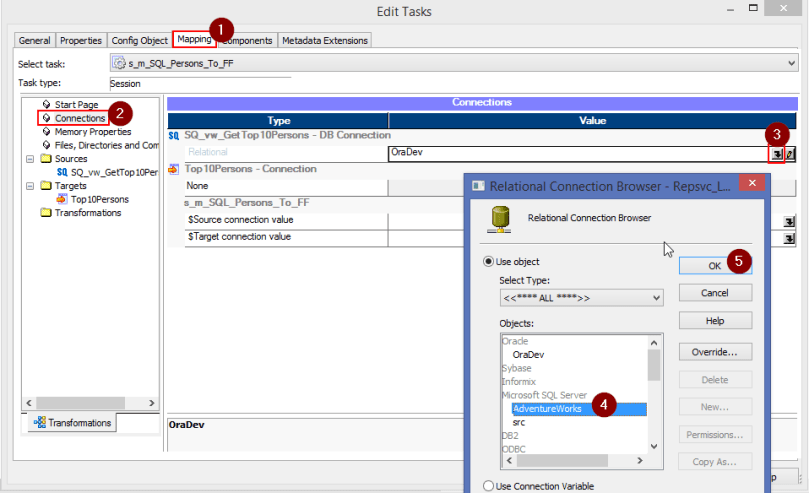Click browse arrow for $Target connection value
The height and width of the screenshot is (493, 809).
tap(789, 238)
